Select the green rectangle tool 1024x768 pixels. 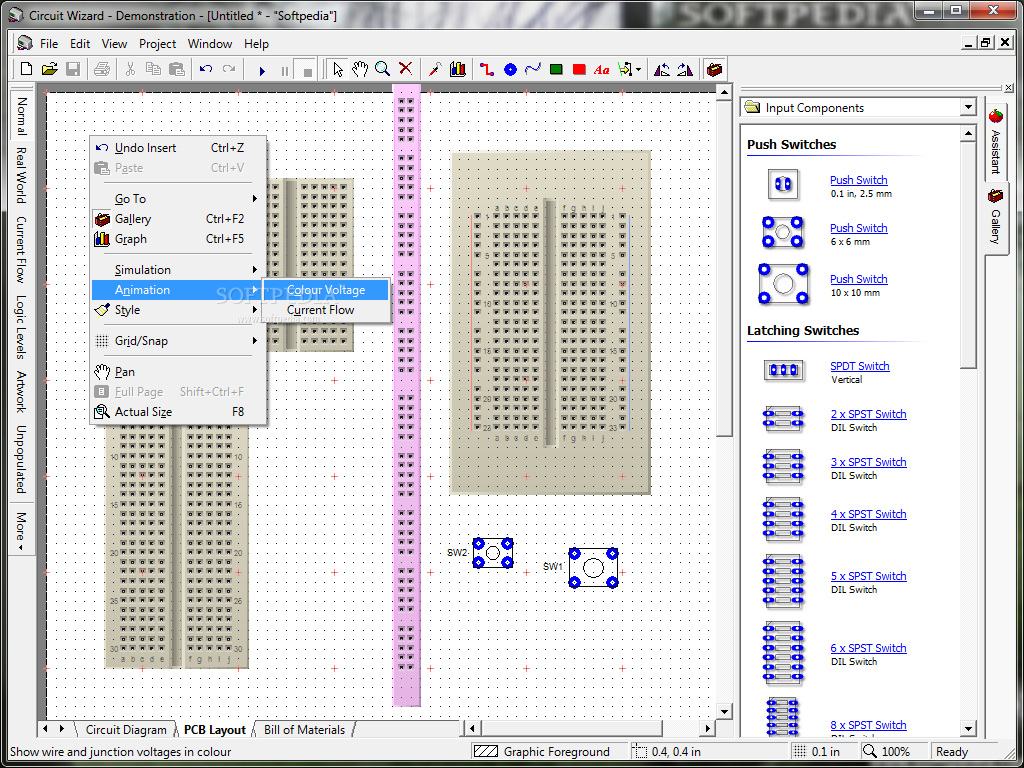(556, 69)
